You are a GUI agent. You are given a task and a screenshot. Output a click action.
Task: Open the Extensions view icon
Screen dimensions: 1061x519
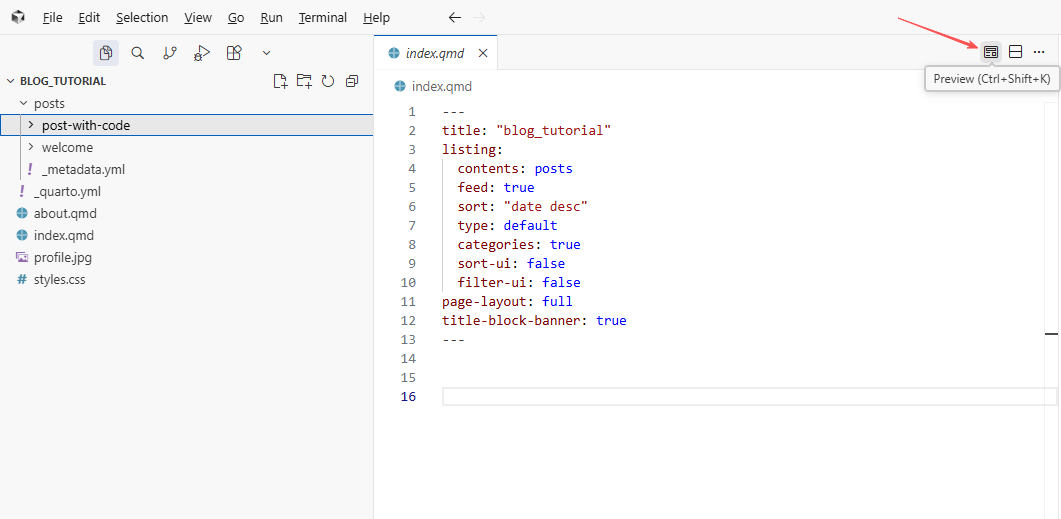point(234,53)
